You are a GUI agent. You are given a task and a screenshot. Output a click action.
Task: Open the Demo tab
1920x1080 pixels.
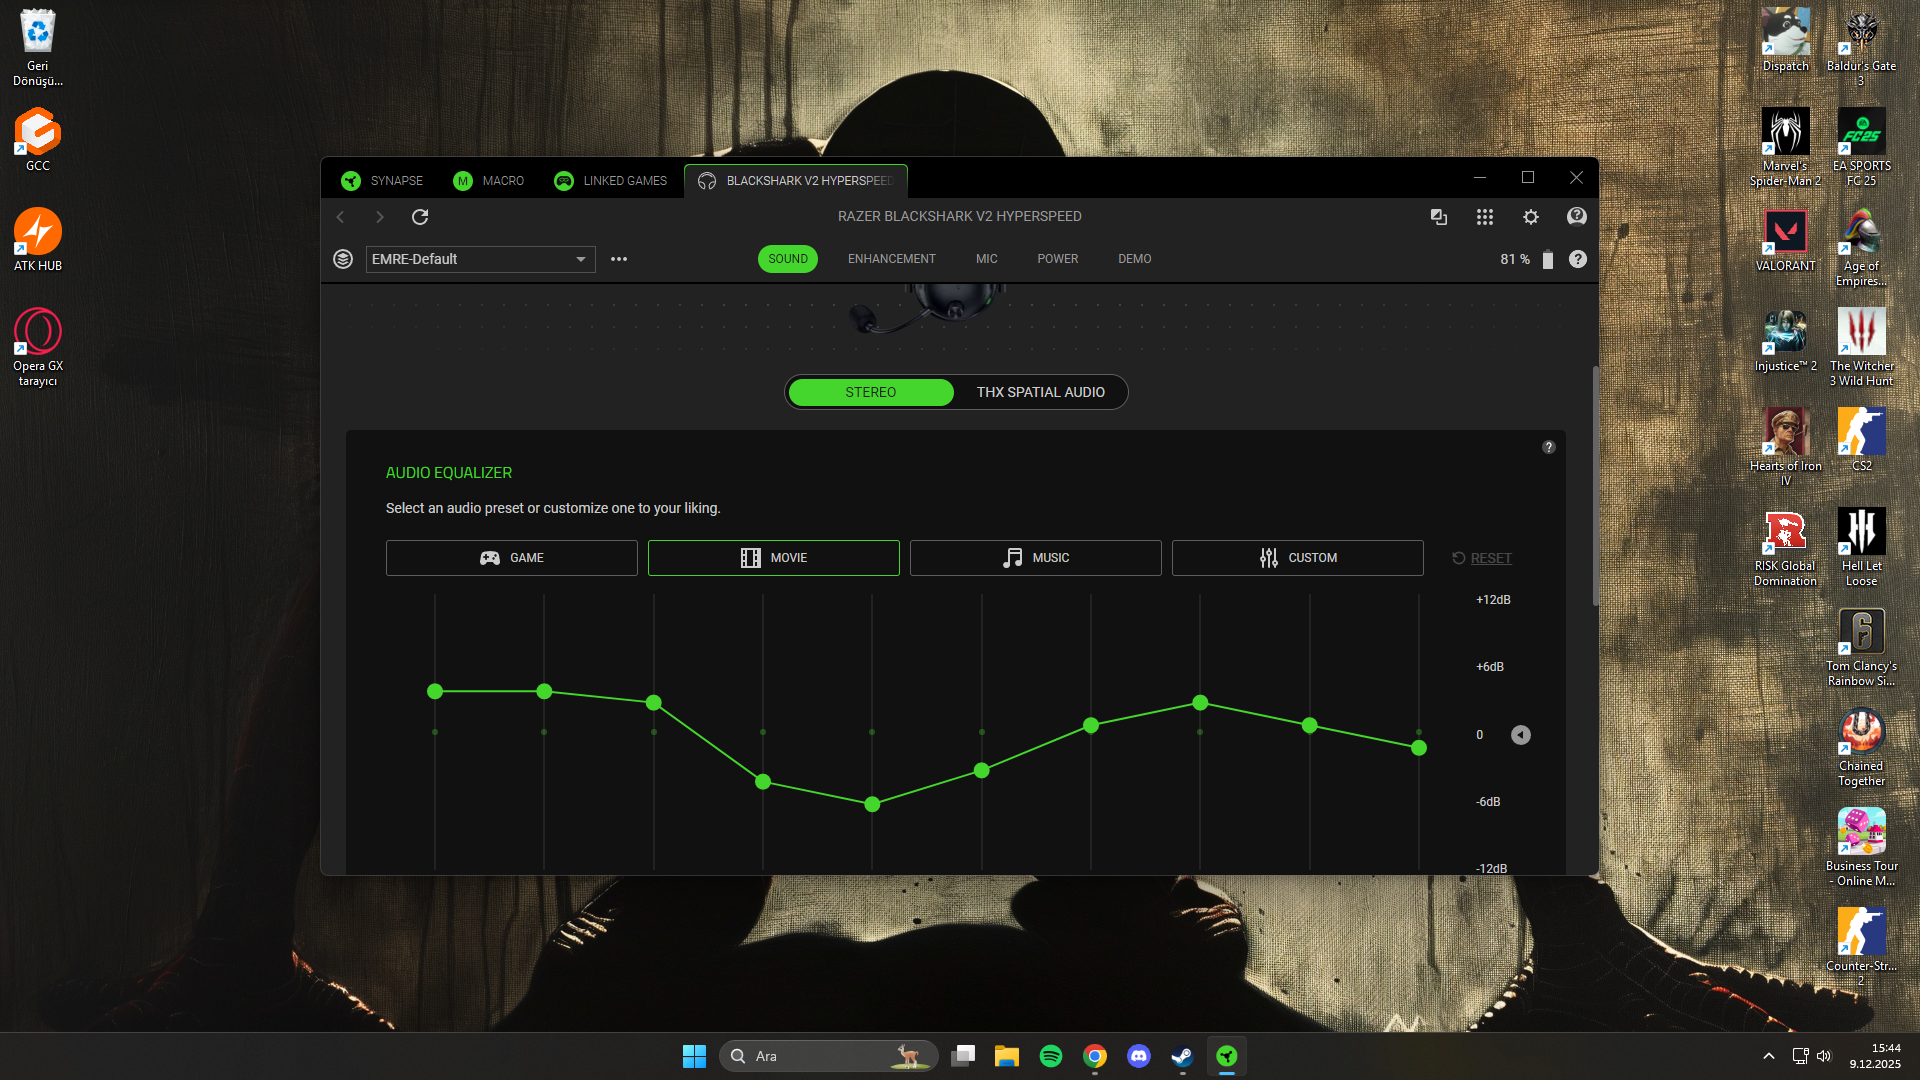coord(1135,259)
